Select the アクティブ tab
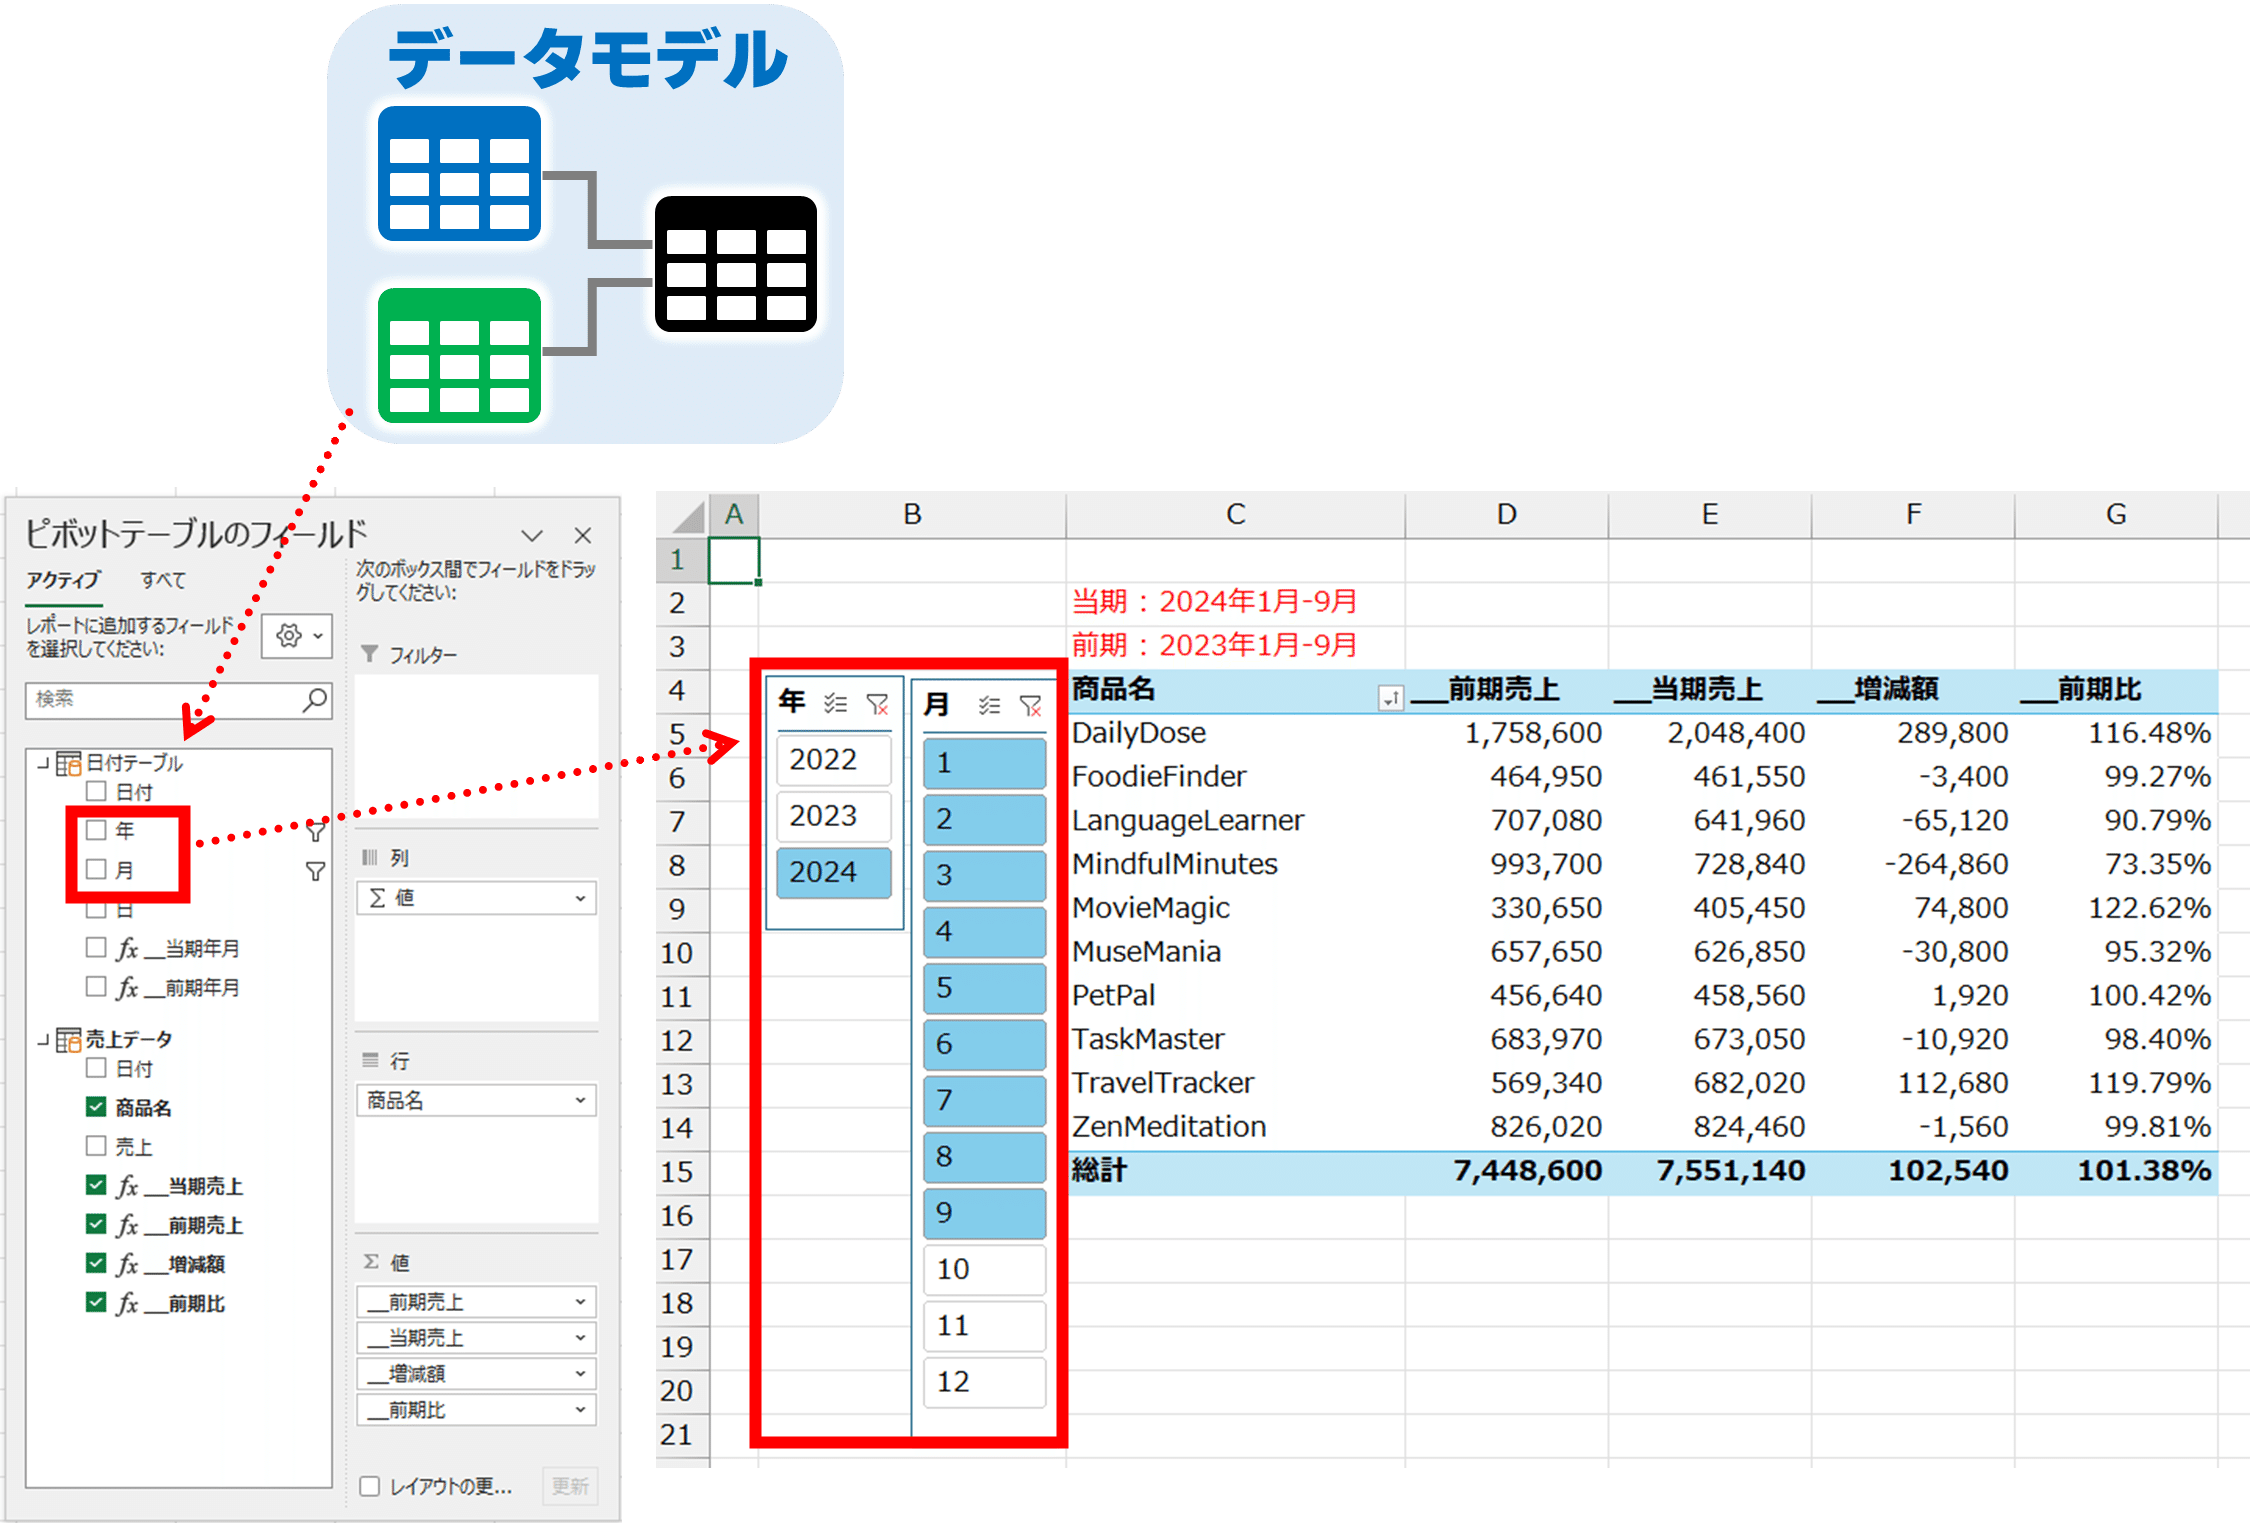2250x1523 pixels. (63, 580)
